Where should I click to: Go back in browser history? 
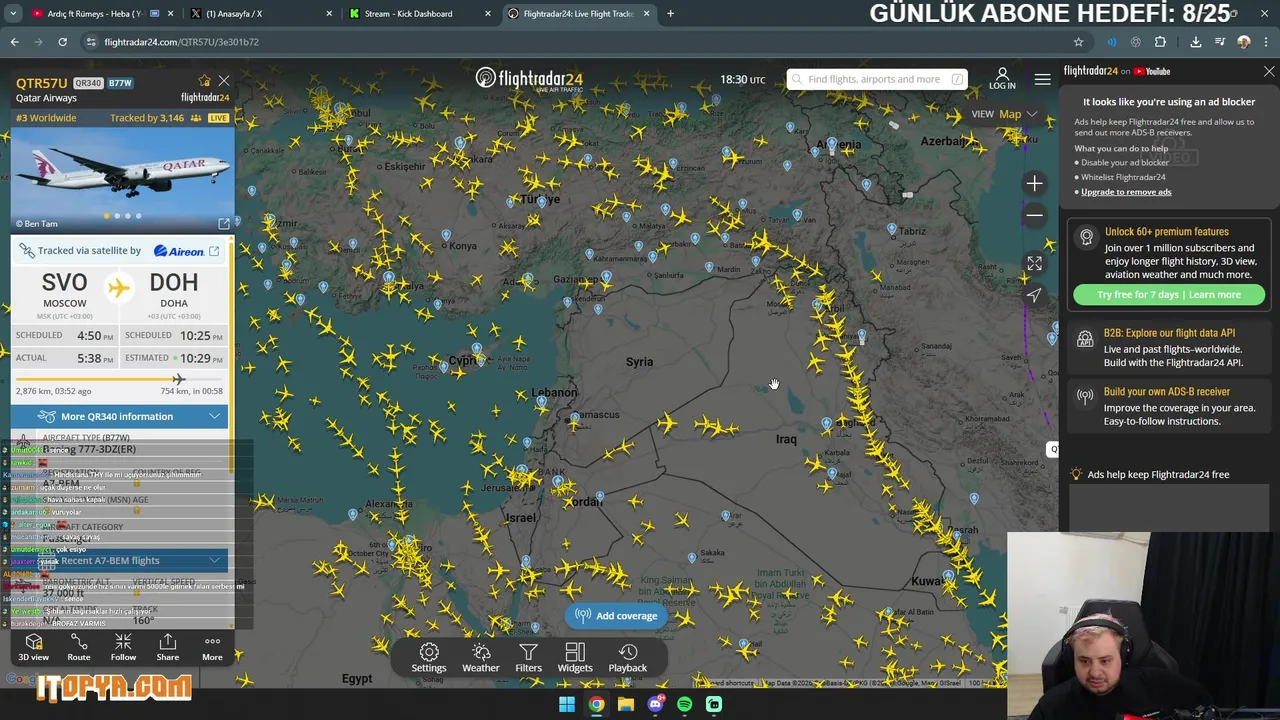pos(14,42)
